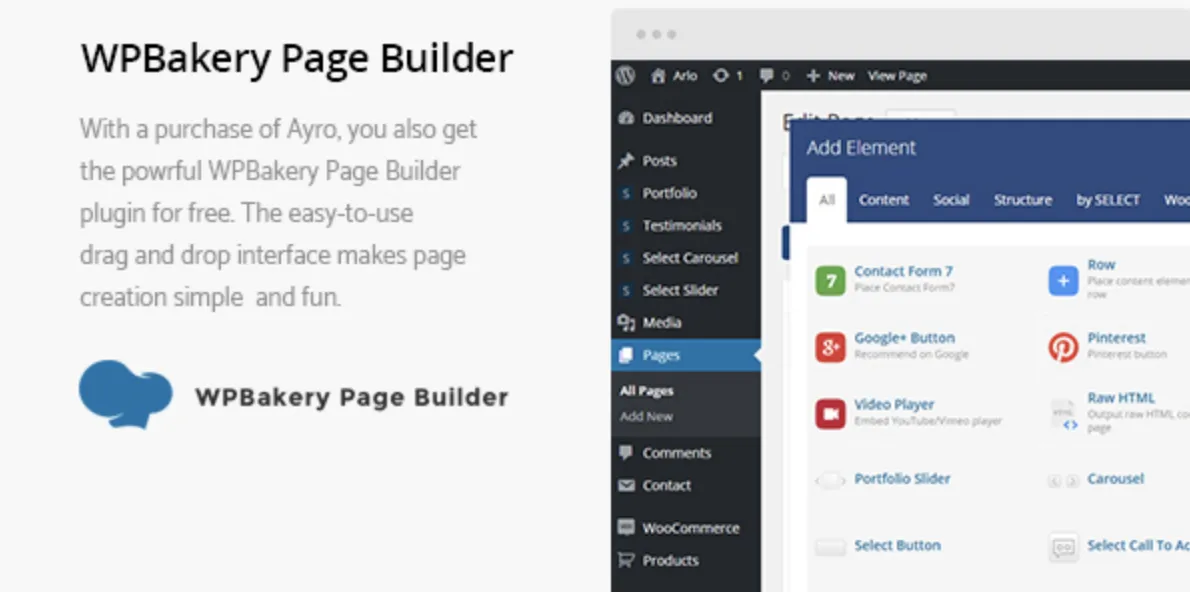Click Add New under Pages
1190x592 pixels.
(646, 416)
